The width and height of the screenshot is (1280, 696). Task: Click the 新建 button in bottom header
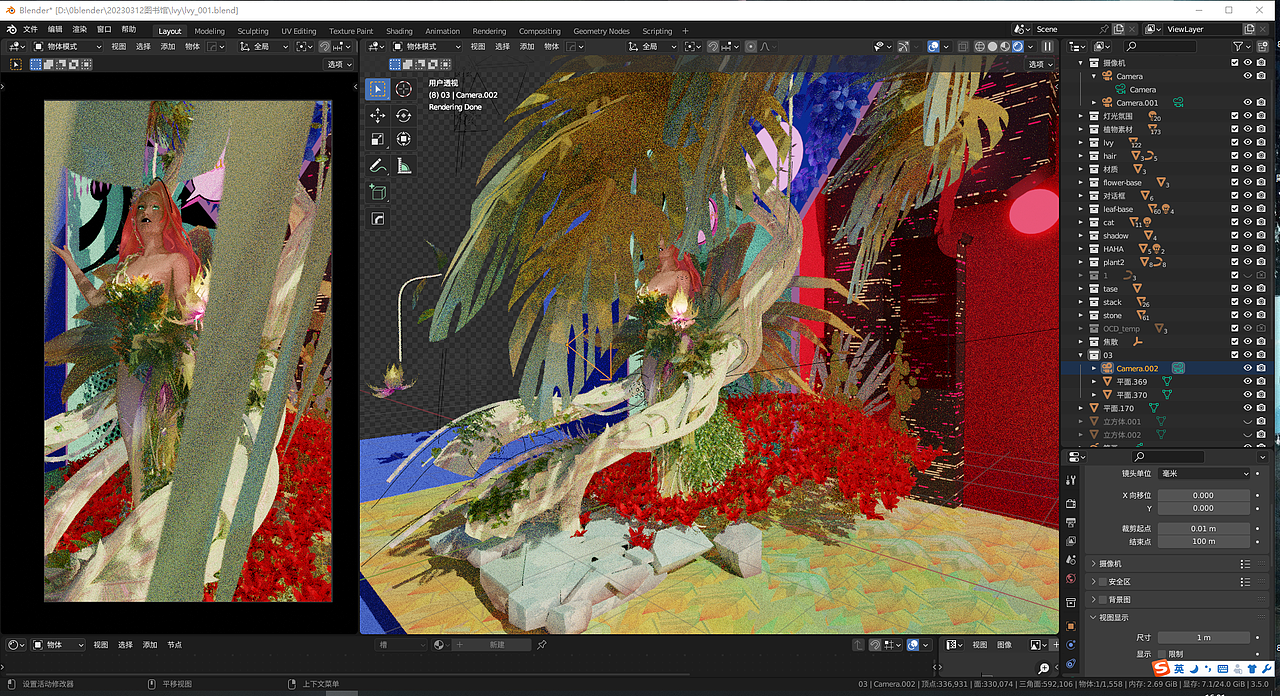point(491,645)
